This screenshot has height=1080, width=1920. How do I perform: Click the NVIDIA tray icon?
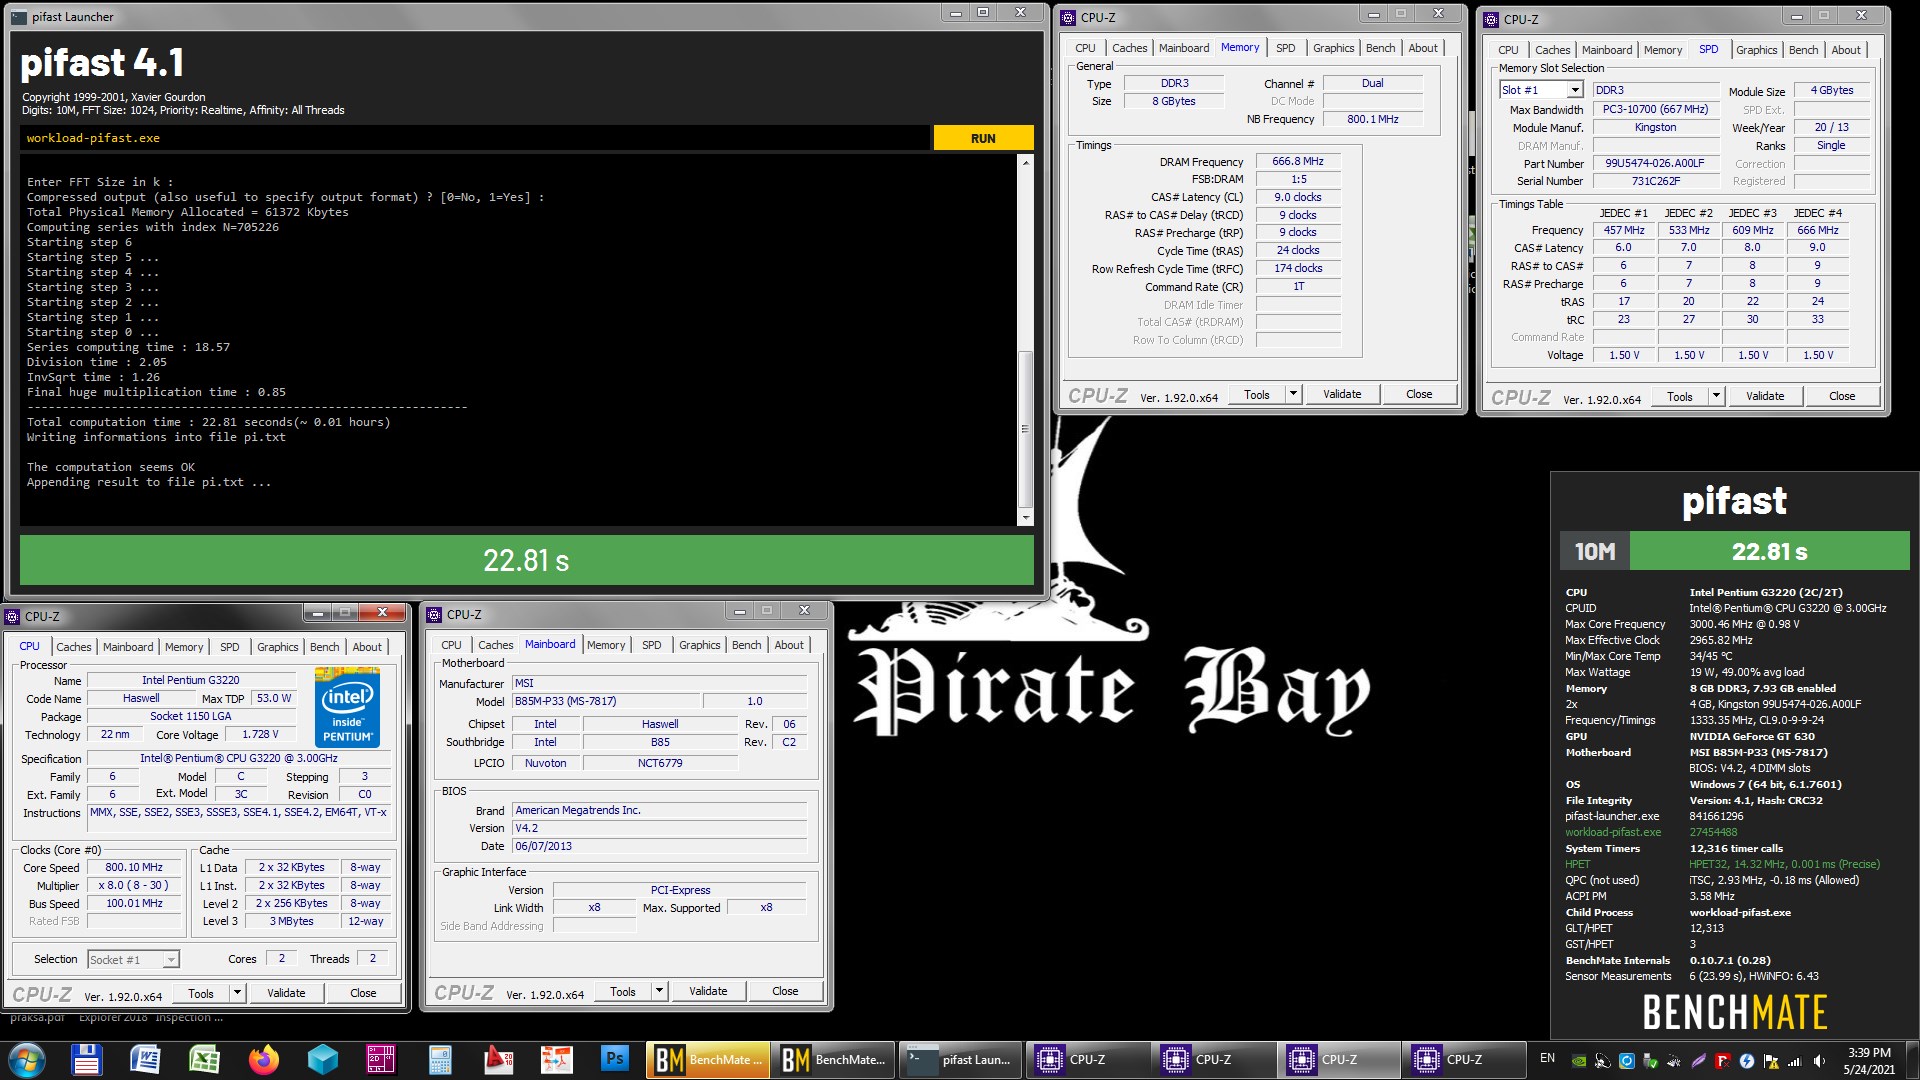click(1579, 1061)
